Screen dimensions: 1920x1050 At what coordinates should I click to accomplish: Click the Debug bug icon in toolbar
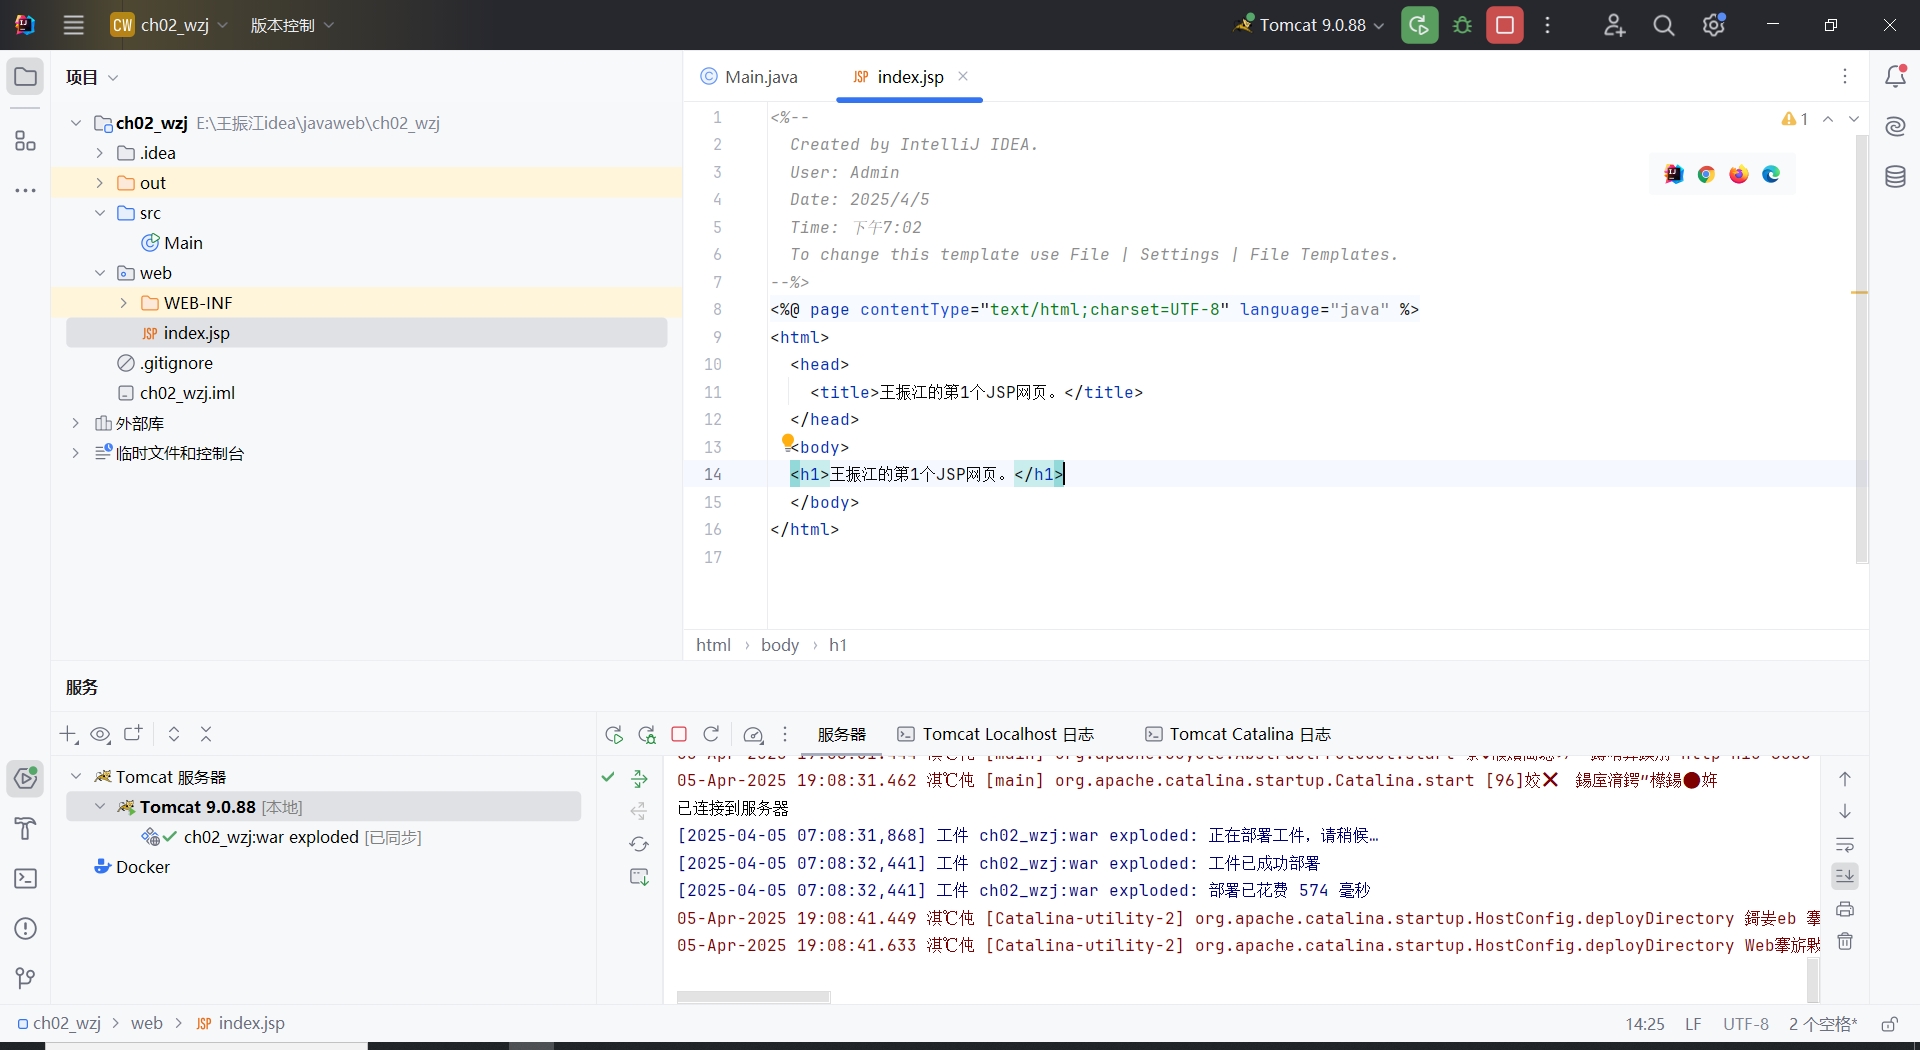coord(1463,25)
